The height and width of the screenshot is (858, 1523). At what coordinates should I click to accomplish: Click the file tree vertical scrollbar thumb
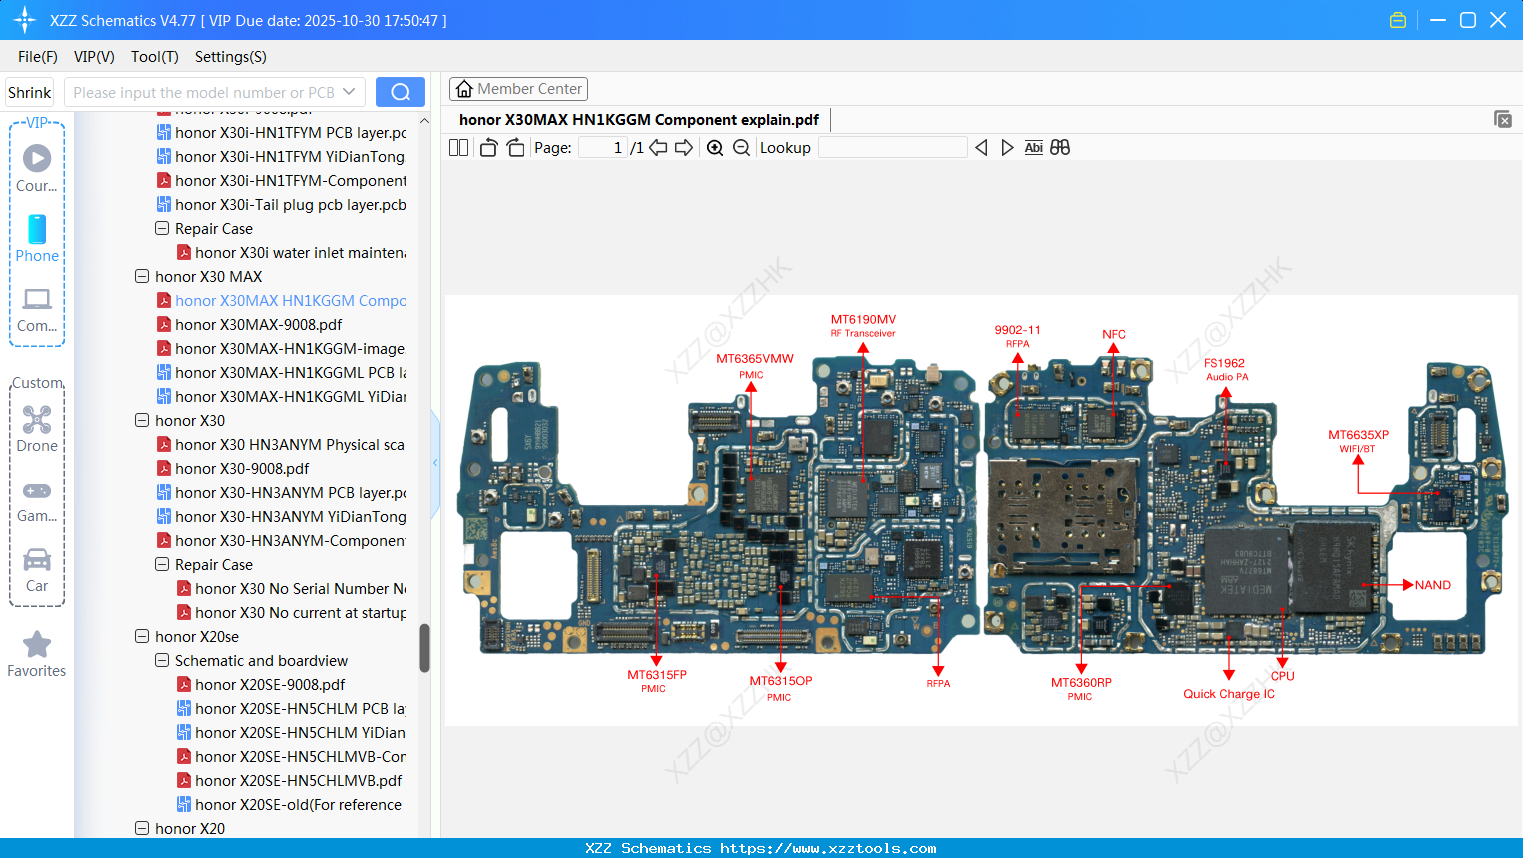pos(424,648)
